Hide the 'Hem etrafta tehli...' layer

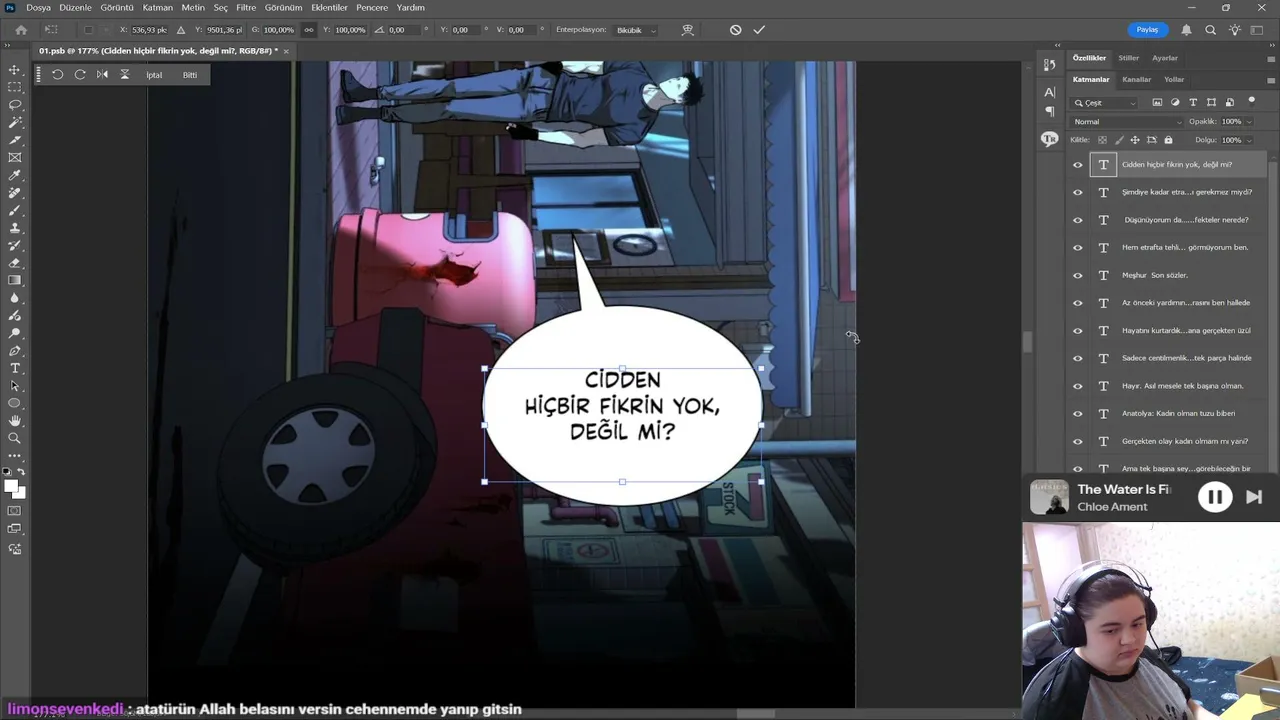pos(1078,248)
